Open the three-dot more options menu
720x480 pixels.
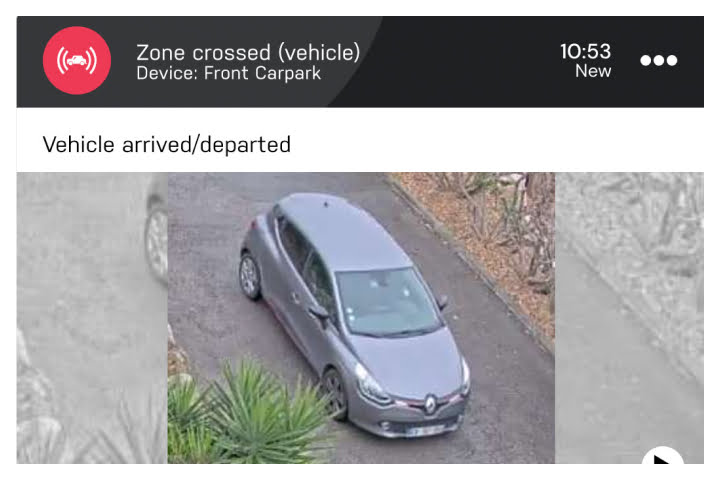pyautogui.click(x=658, y=61)
